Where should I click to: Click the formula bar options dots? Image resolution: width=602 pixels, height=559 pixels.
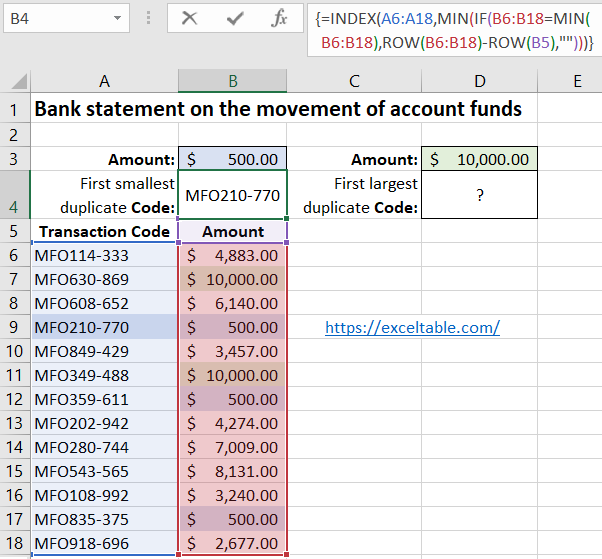pyautogui.click(x=148, y=18)
